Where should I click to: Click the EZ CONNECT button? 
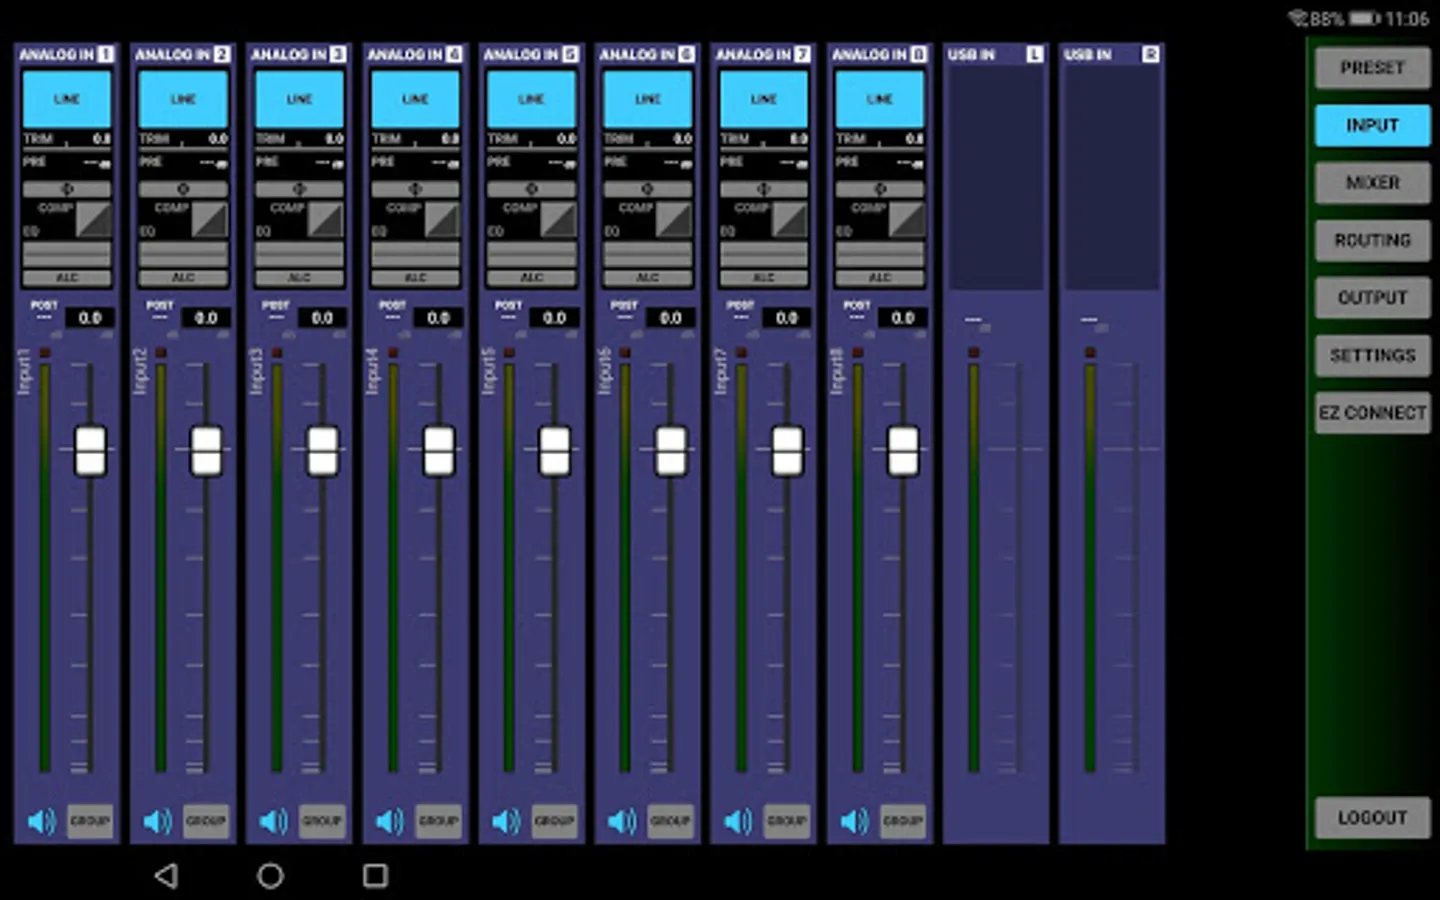pos(1372,413)
